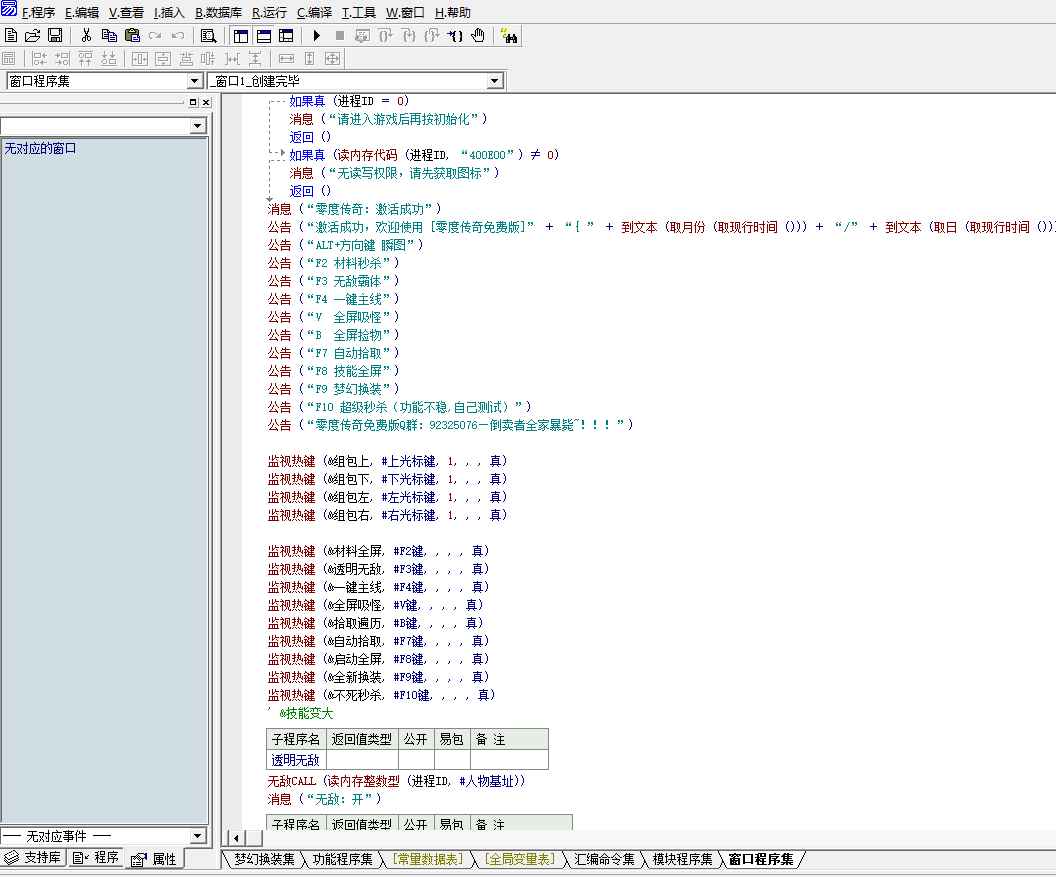1056x877 pixels.
Task: Open the 无对应事件 event dropdown
Action: click(197, 836)
